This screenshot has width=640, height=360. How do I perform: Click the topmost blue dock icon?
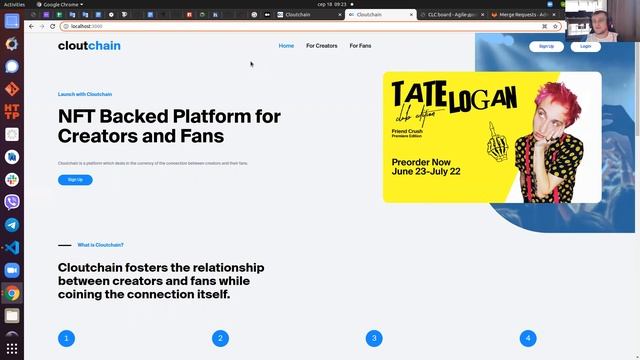[12, 21]
